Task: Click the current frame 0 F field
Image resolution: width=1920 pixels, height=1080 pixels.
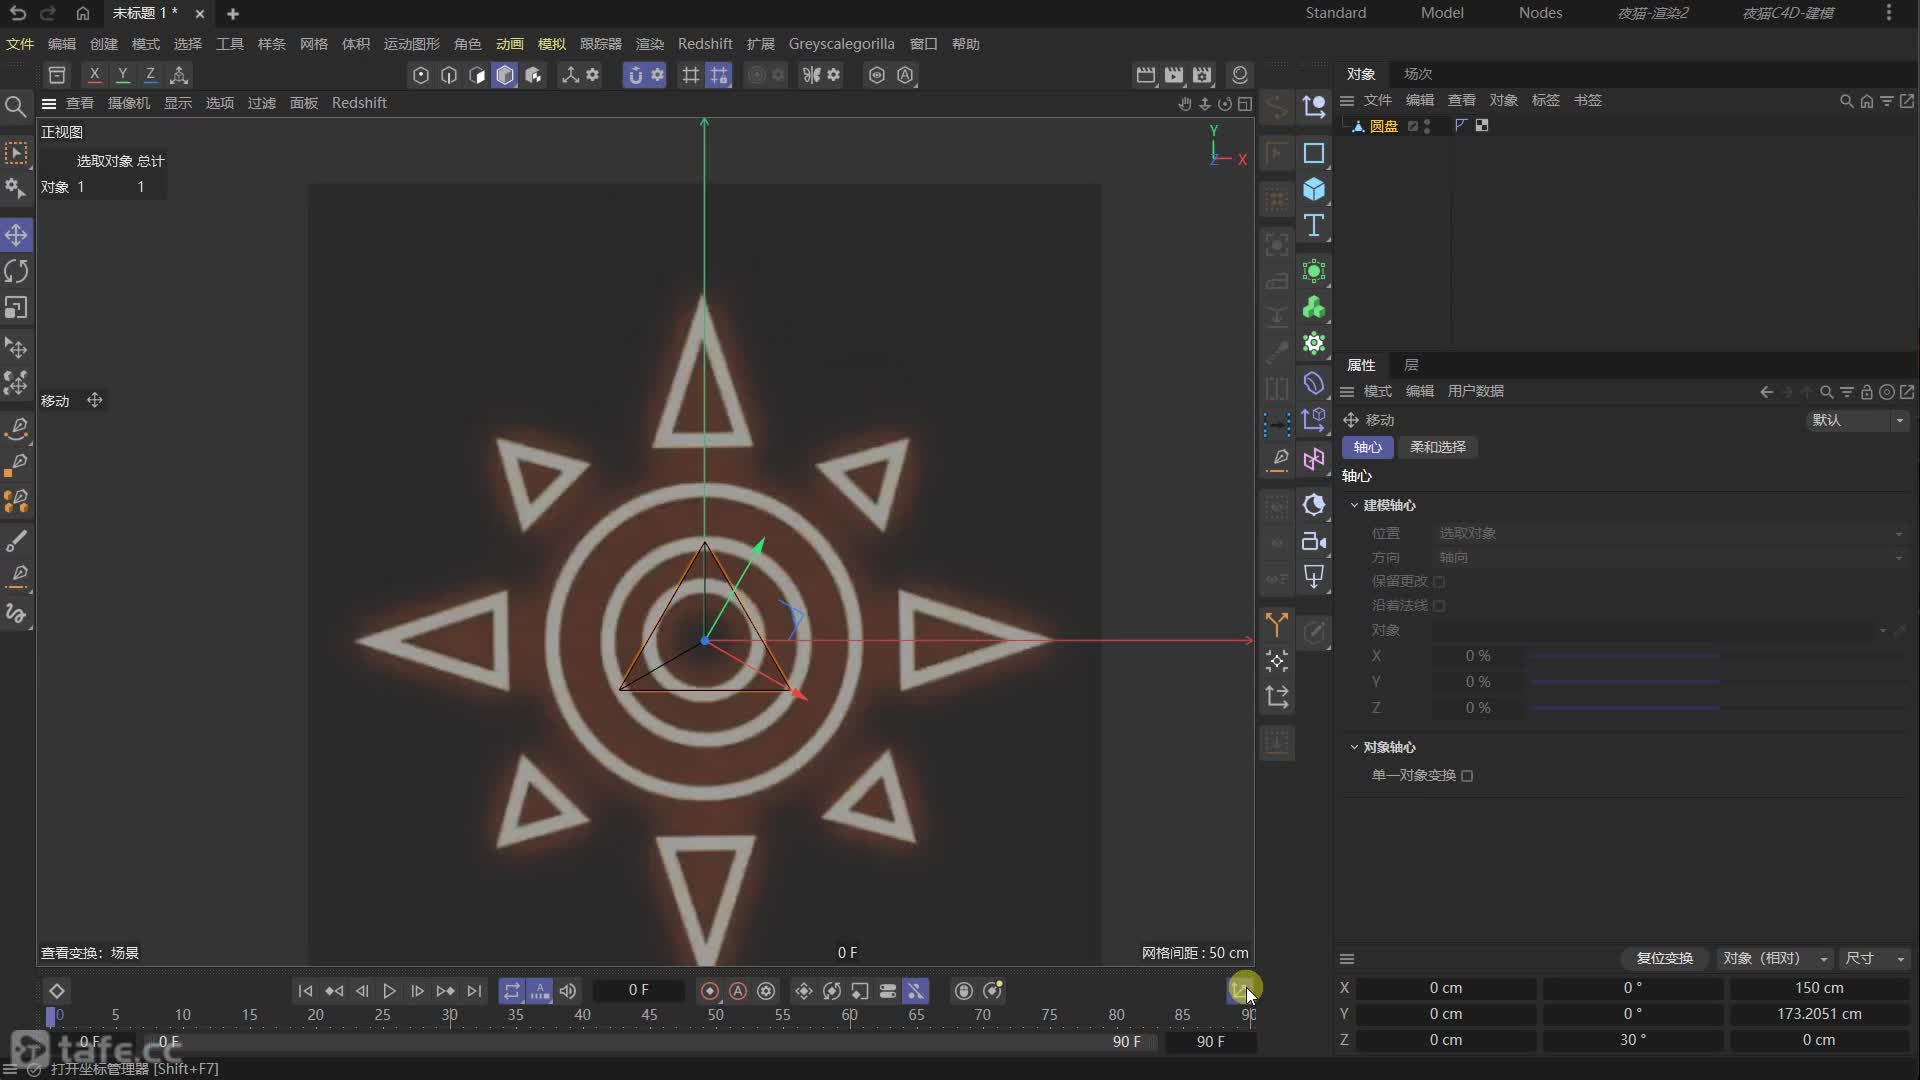Action: tap(638, 991)
